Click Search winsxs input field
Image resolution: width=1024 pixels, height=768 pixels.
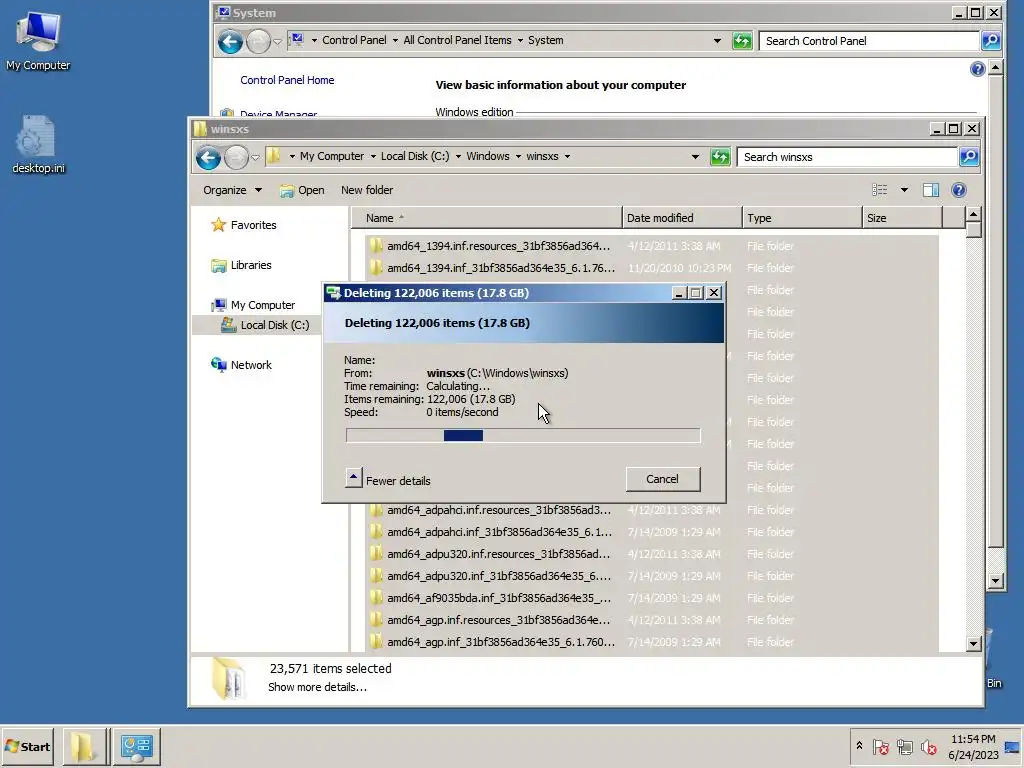(x=847, y=157)
